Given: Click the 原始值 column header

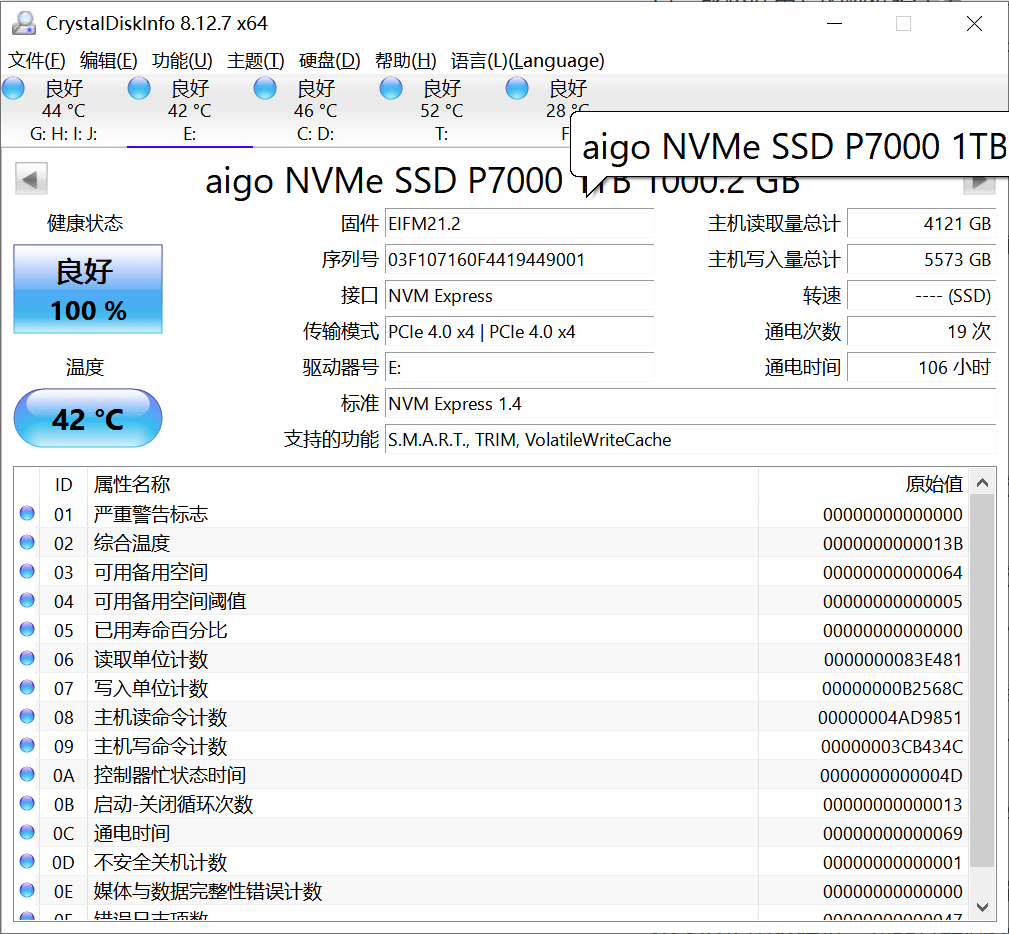Looking at the screenshot, I should (934, 484).
